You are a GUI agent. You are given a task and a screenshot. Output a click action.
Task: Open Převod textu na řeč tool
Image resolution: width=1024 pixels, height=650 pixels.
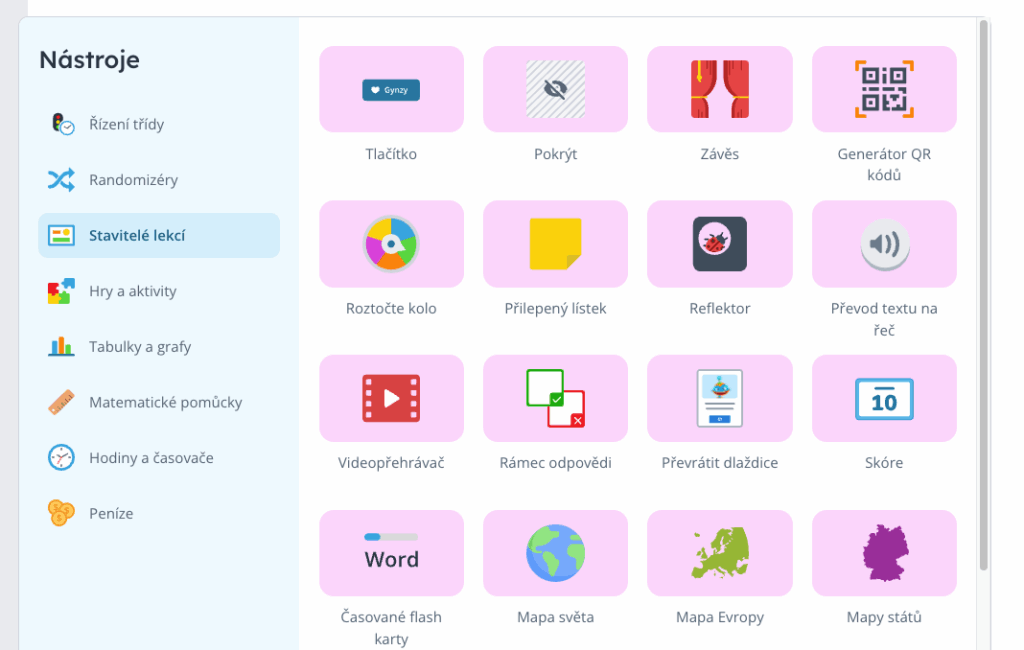click(x=883, y=244)
